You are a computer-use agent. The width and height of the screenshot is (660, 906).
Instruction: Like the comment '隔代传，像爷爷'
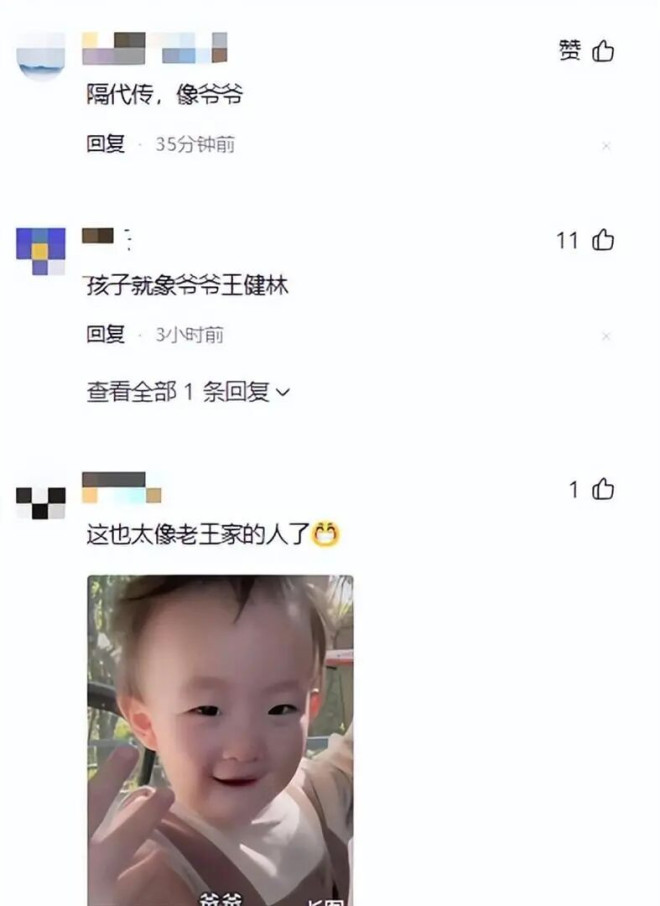click(x=603, y=51)
